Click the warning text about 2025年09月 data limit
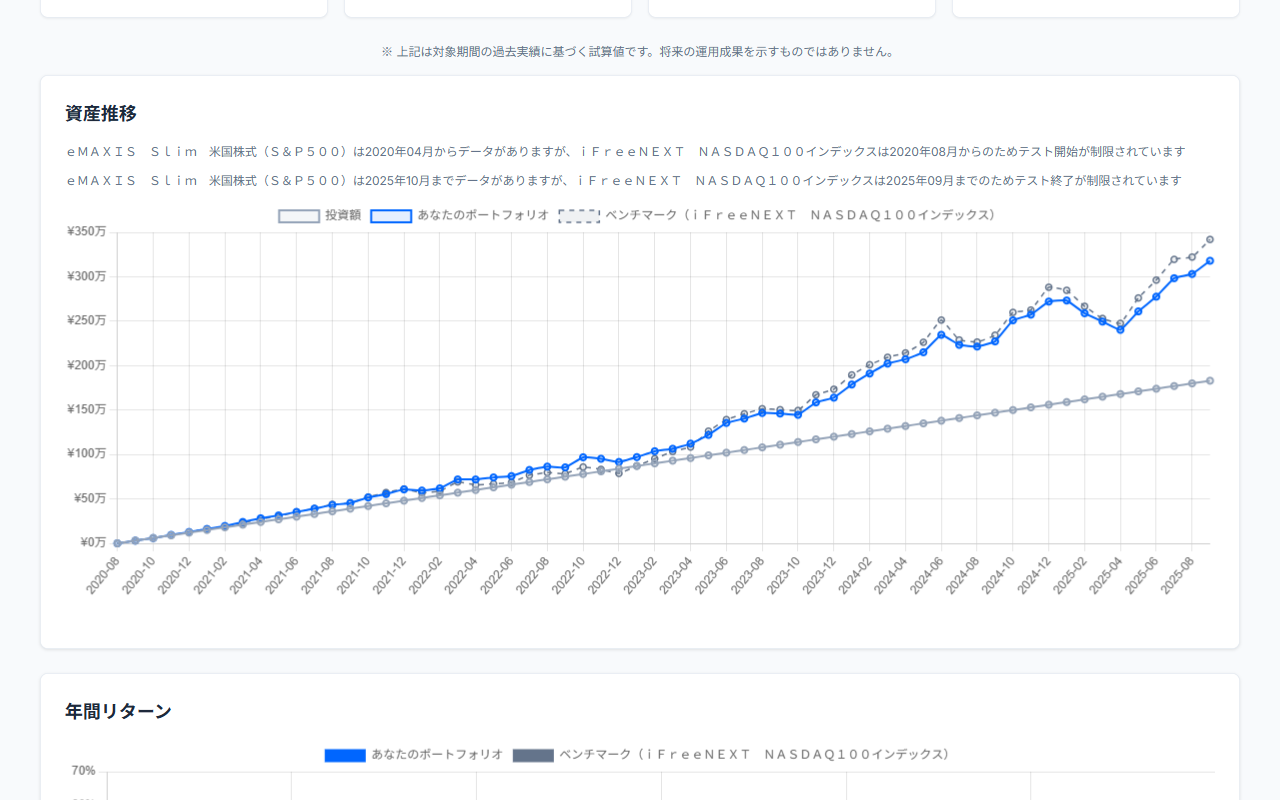 click(627, 181)
